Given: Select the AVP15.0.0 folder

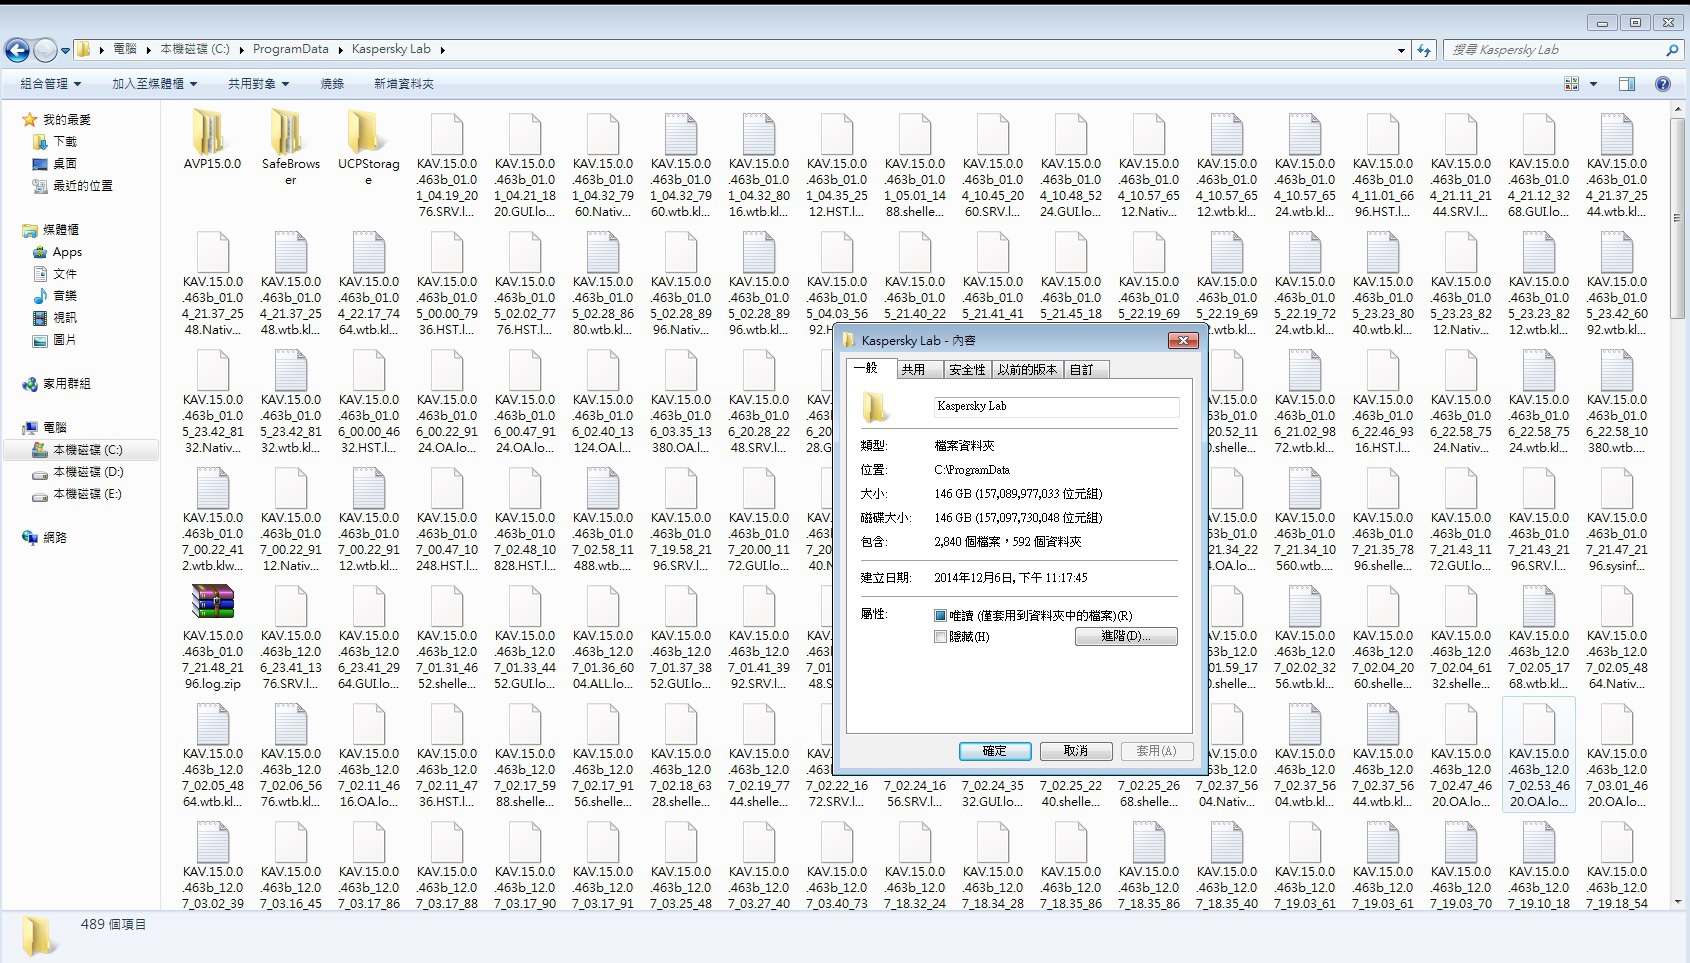Looking at the screenshot, I should (x=212, y=140).
